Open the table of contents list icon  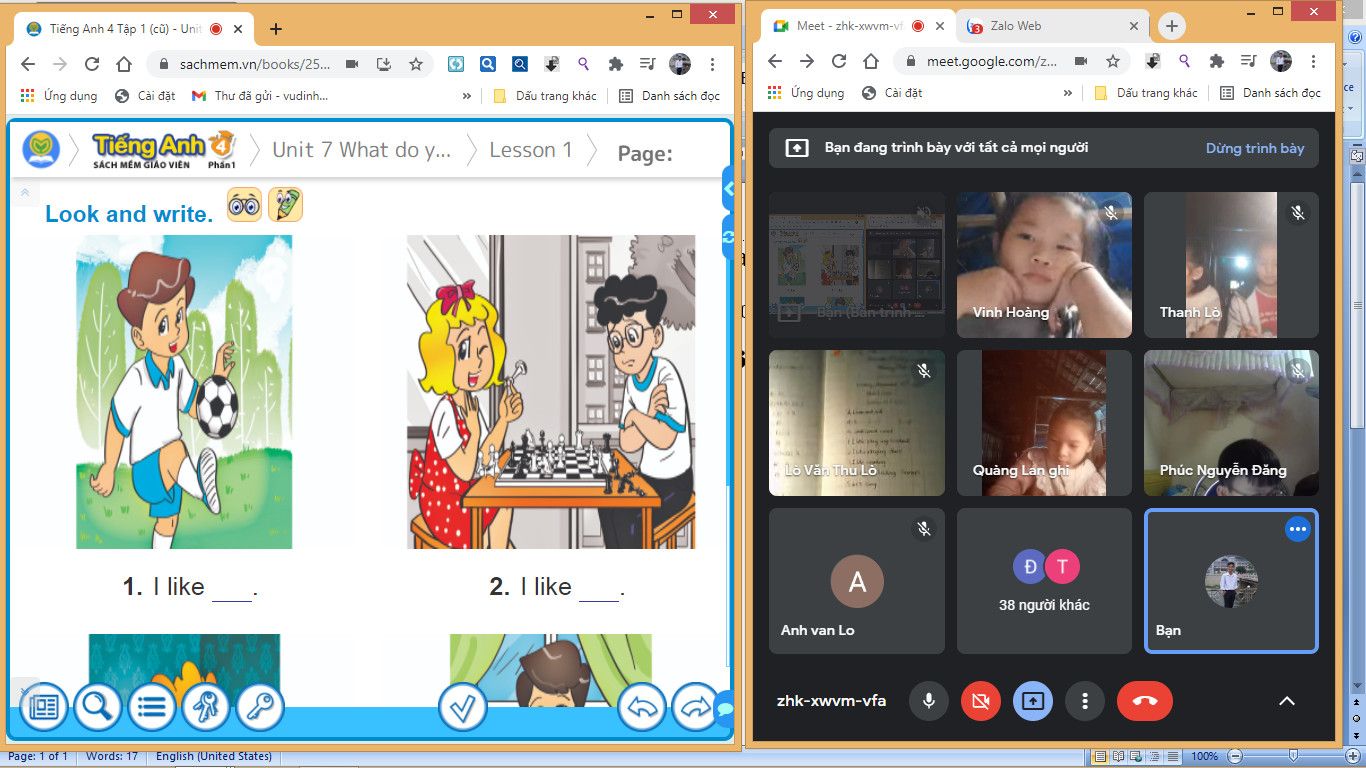click(x=151, y=707)
